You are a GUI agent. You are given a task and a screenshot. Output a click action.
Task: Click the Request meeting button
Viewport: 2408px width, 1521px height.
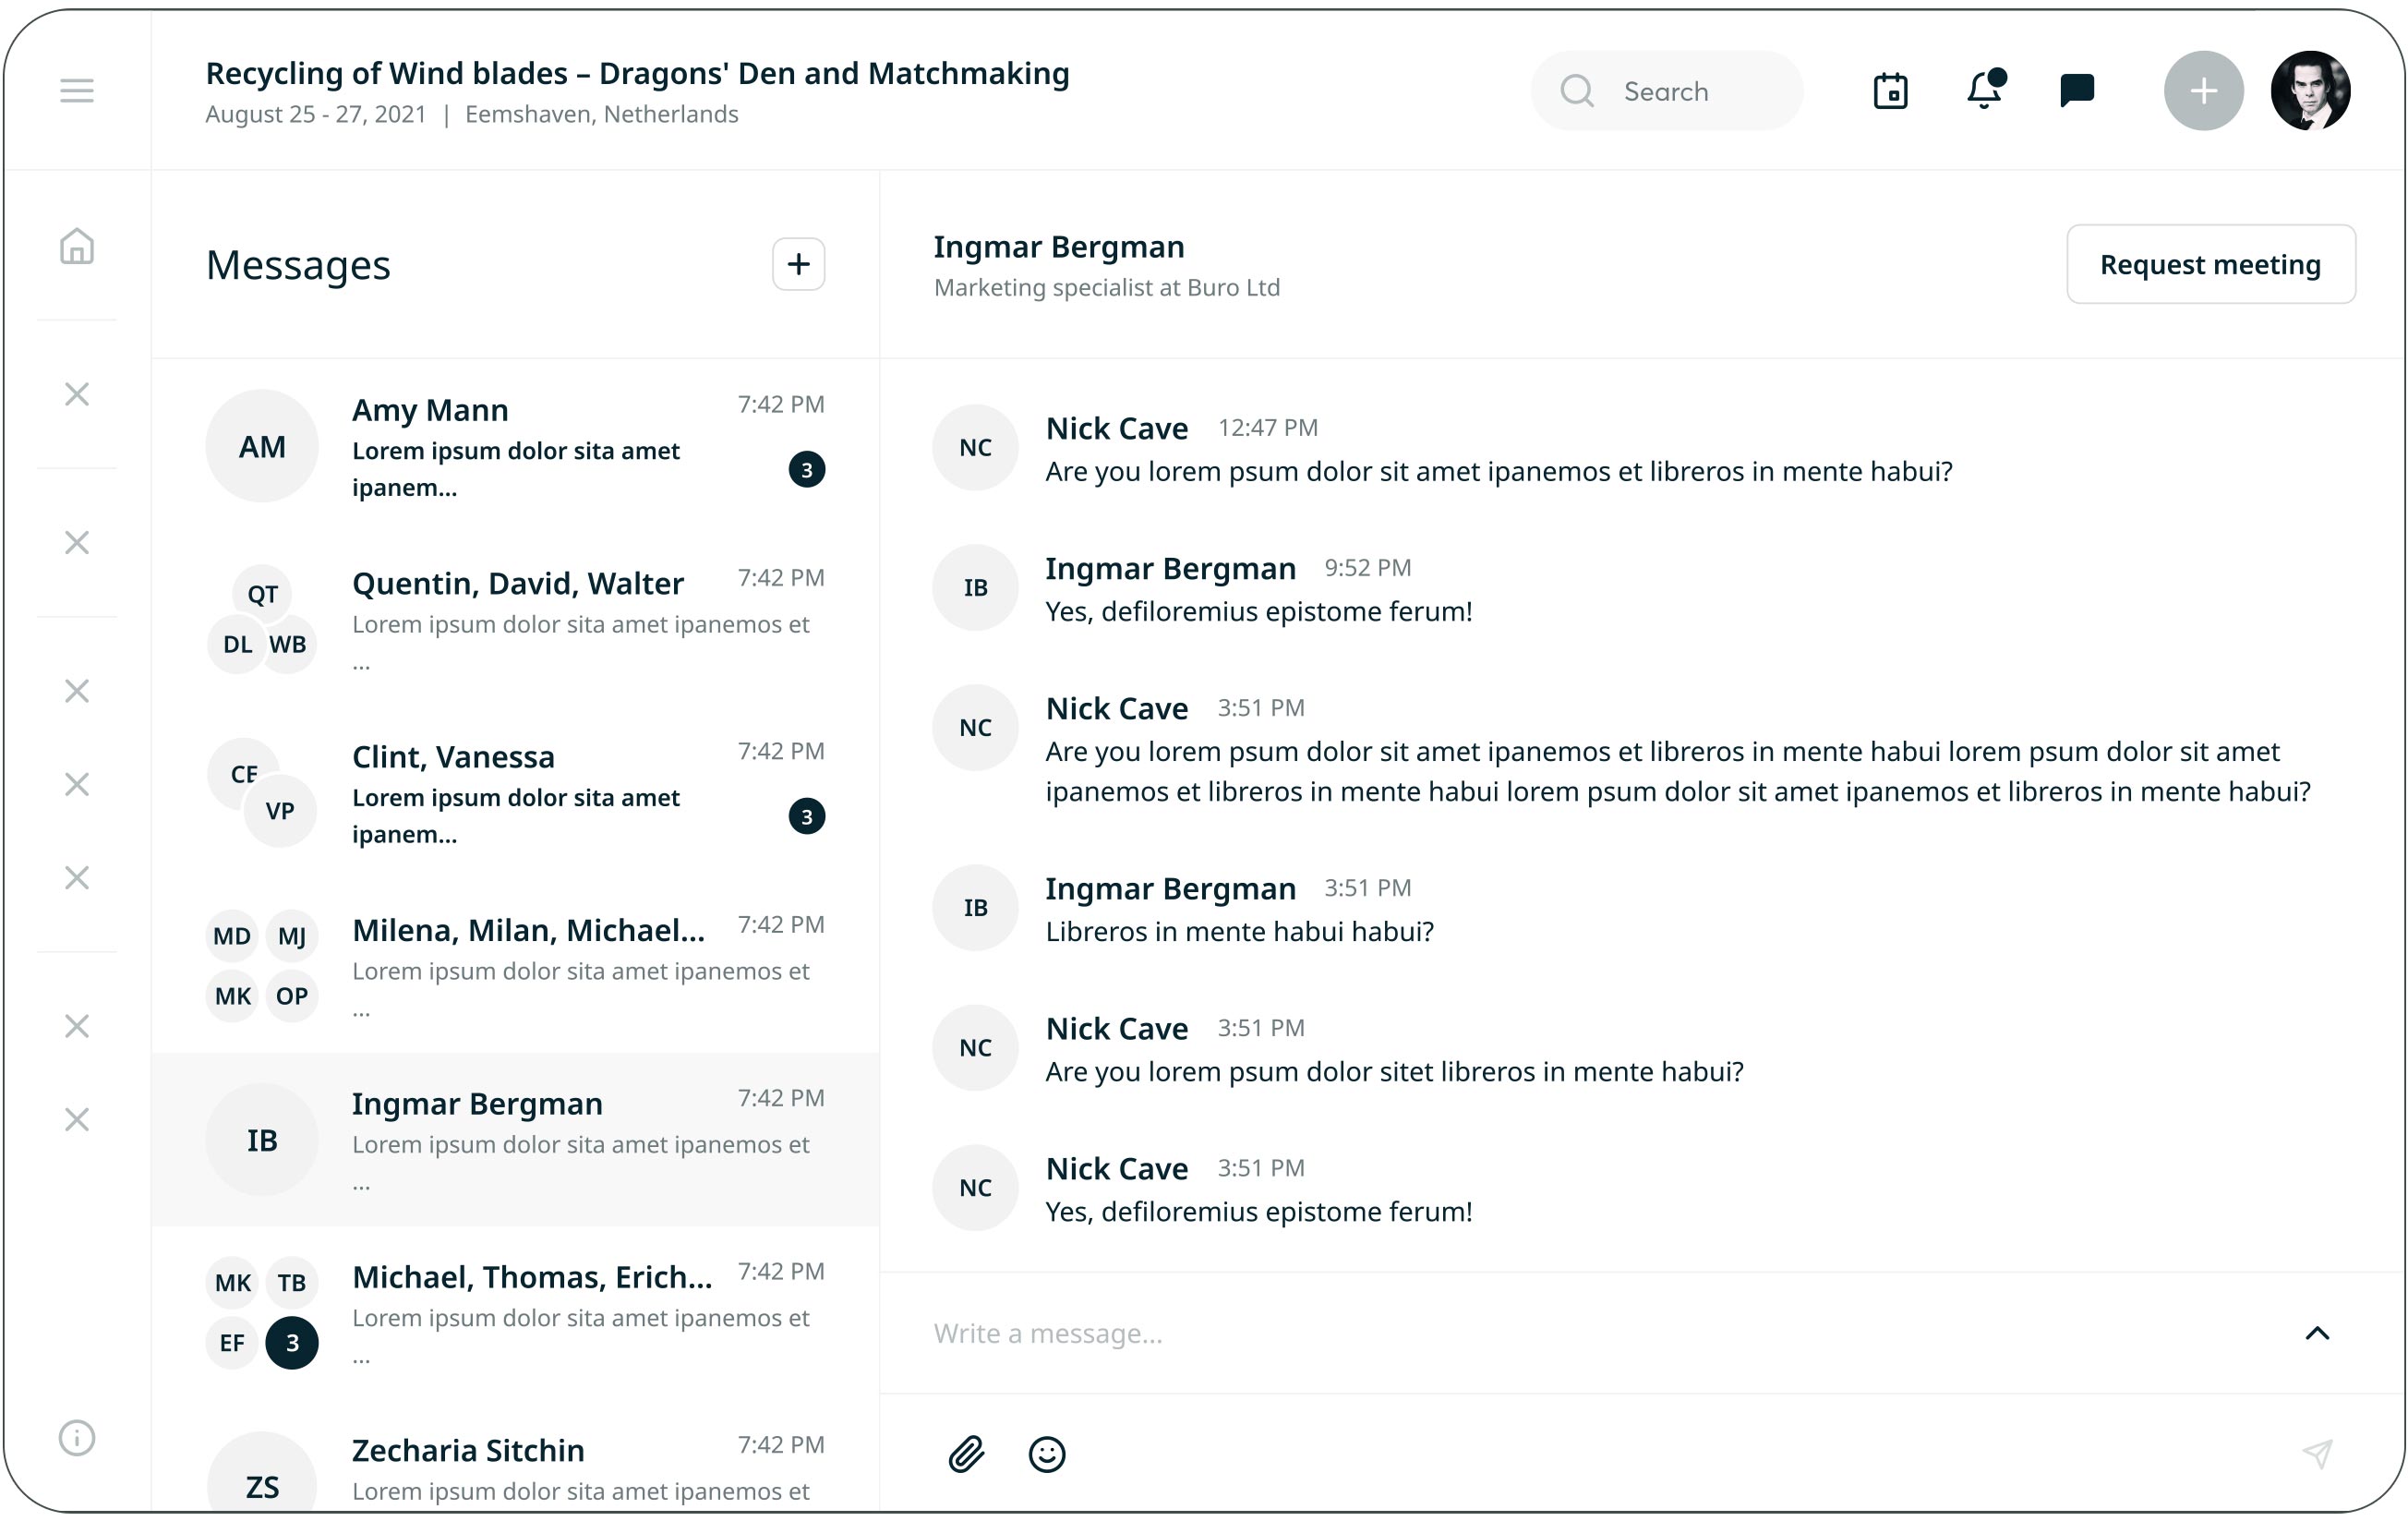click(2210, 264)
